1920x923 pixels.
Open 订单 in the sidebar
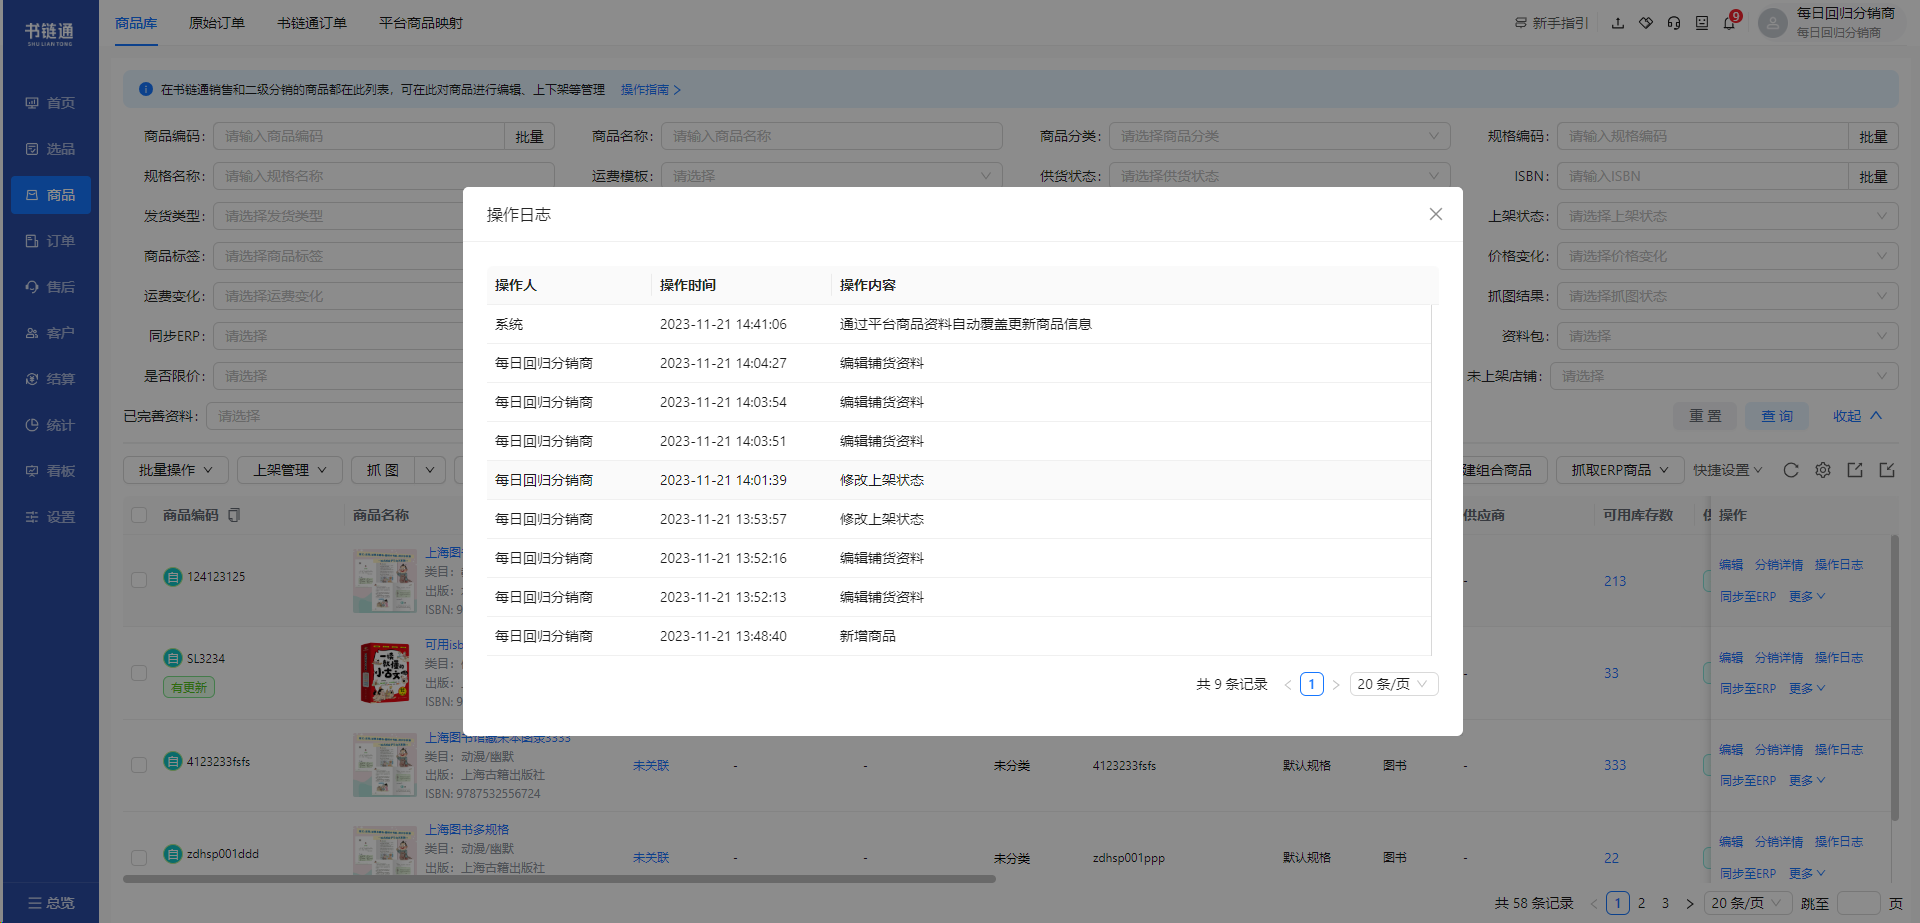click(50, 241)
